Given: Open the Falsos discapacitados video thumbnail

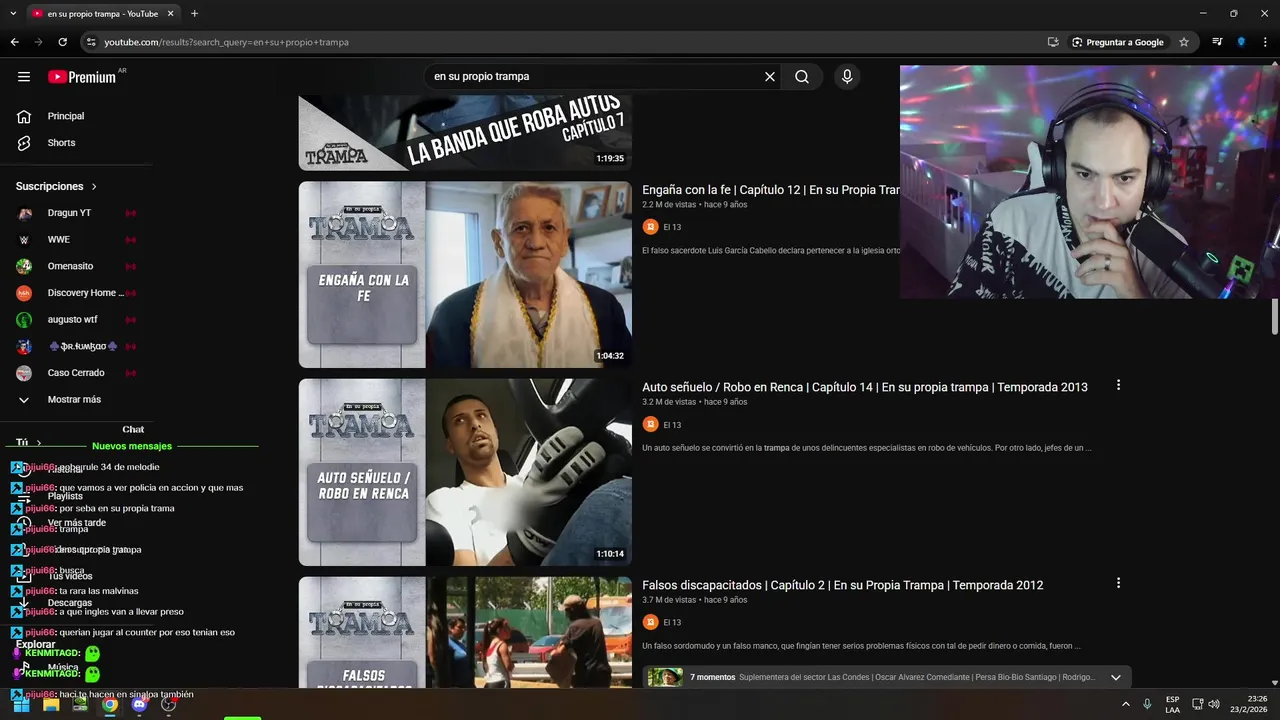Looking at the screenshot, I should pyautogui.click(x=465, y=632).
